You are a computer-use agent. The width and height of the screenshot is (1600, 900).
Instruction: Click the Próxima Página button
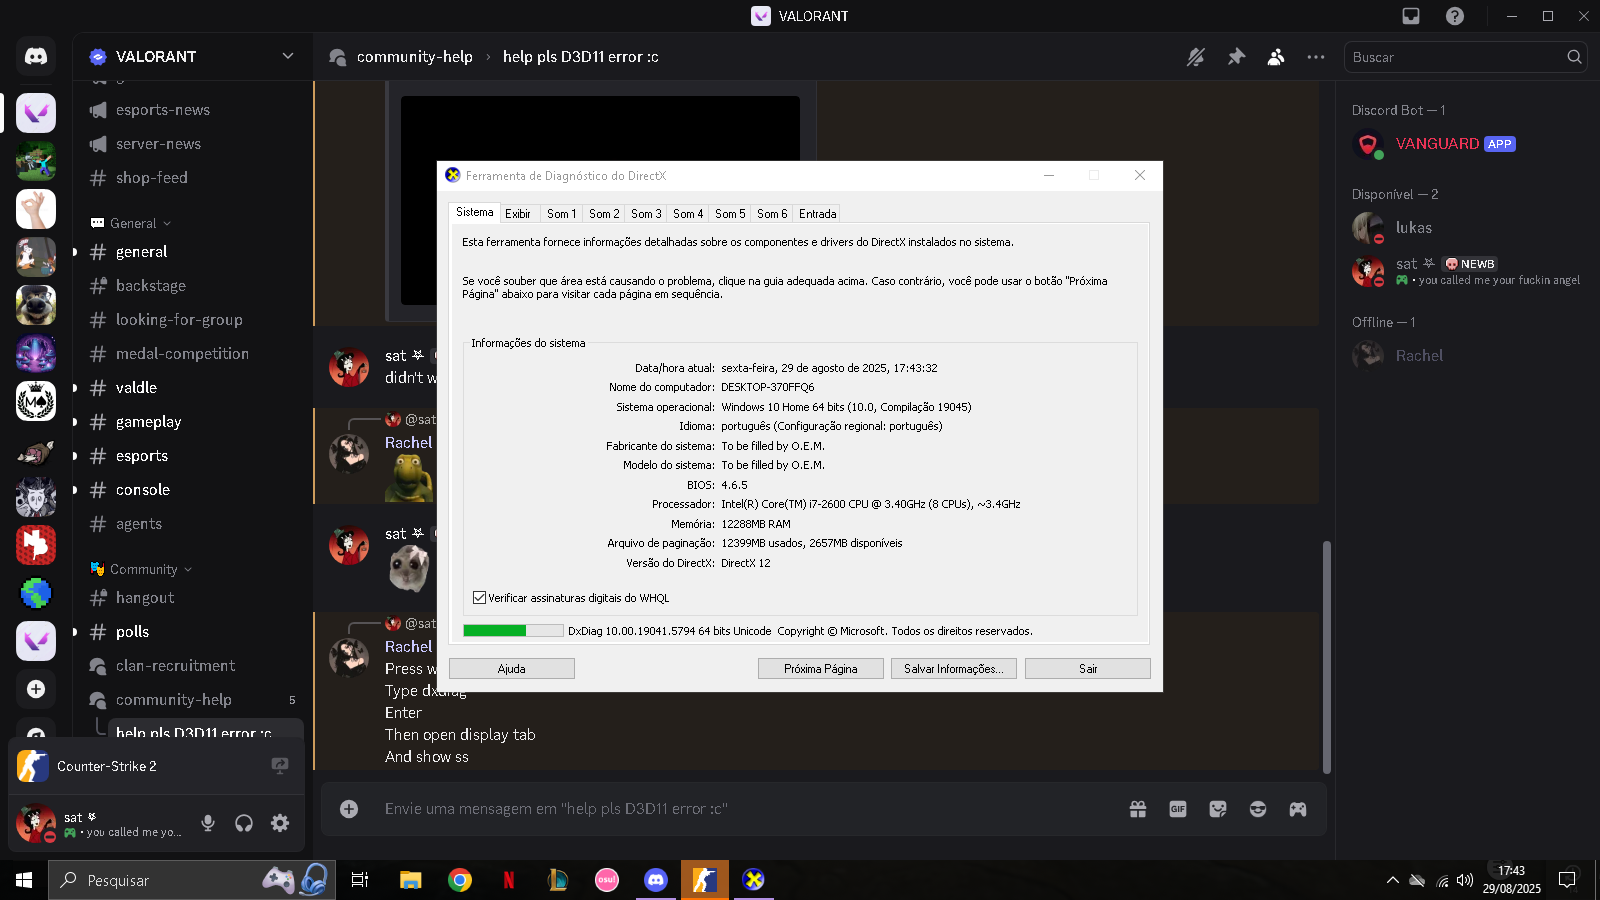click(x=821, y=669)
